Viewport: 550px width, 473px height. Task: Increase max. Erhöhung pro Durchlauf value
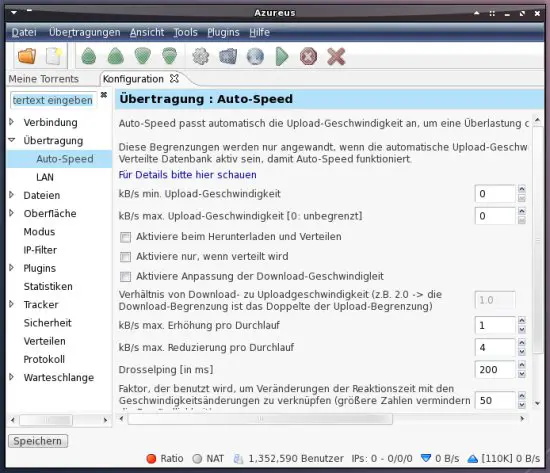(522, 320)
